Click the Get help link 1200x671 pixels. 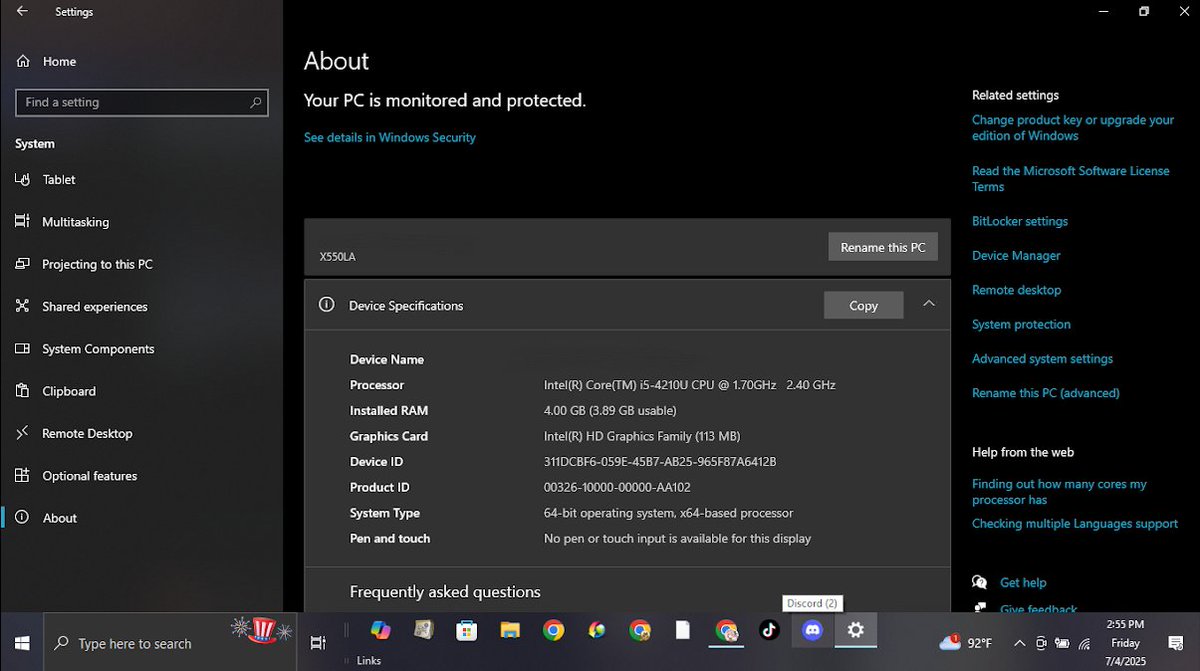tap(1023, 582)
